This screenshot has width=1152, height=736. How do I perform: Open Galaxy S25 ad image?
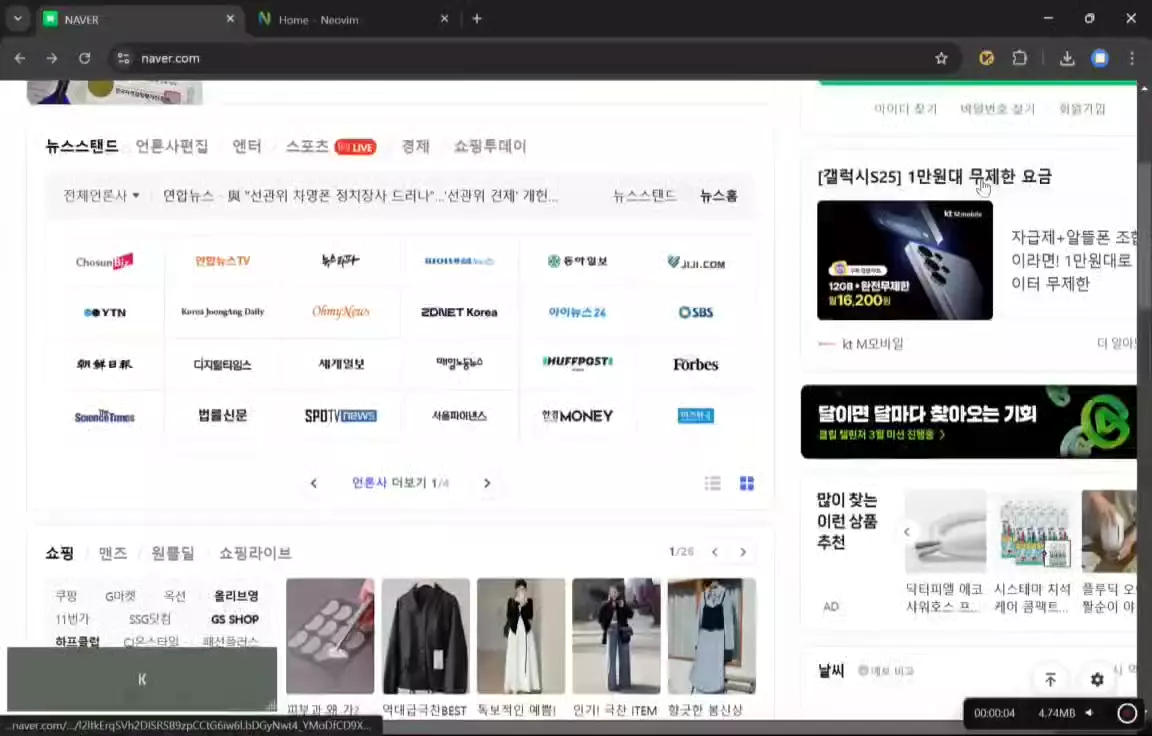tap(904, 260)
